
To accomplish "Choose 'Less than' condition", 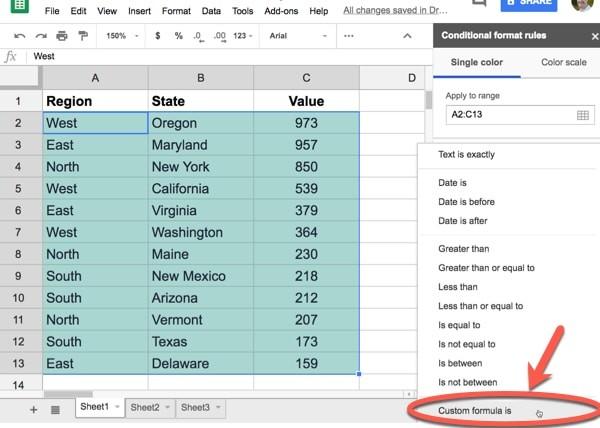I will 458,287.
